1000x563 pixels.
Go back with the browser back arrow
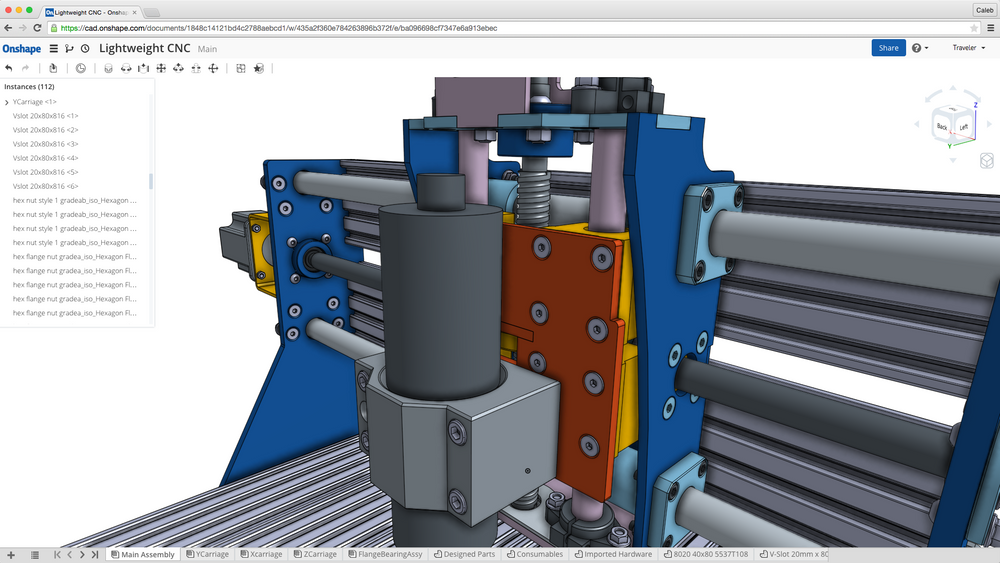[8, 28]
